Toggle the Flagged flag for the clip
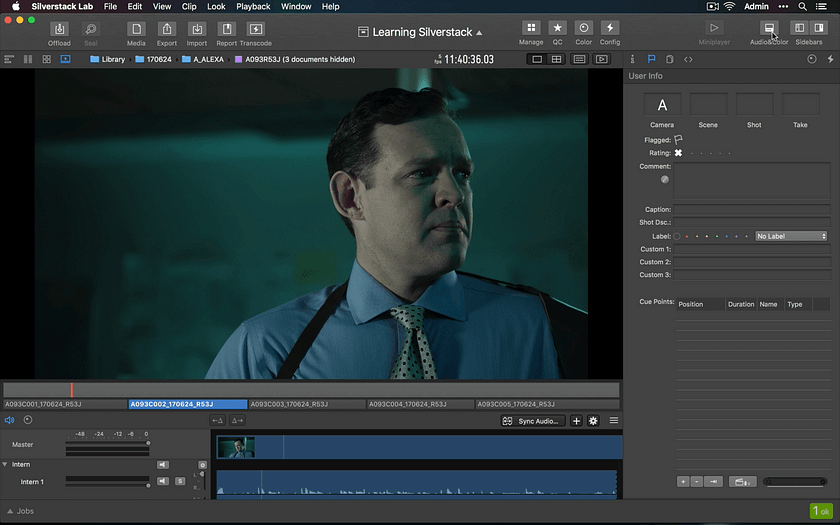 coord(678,140)
